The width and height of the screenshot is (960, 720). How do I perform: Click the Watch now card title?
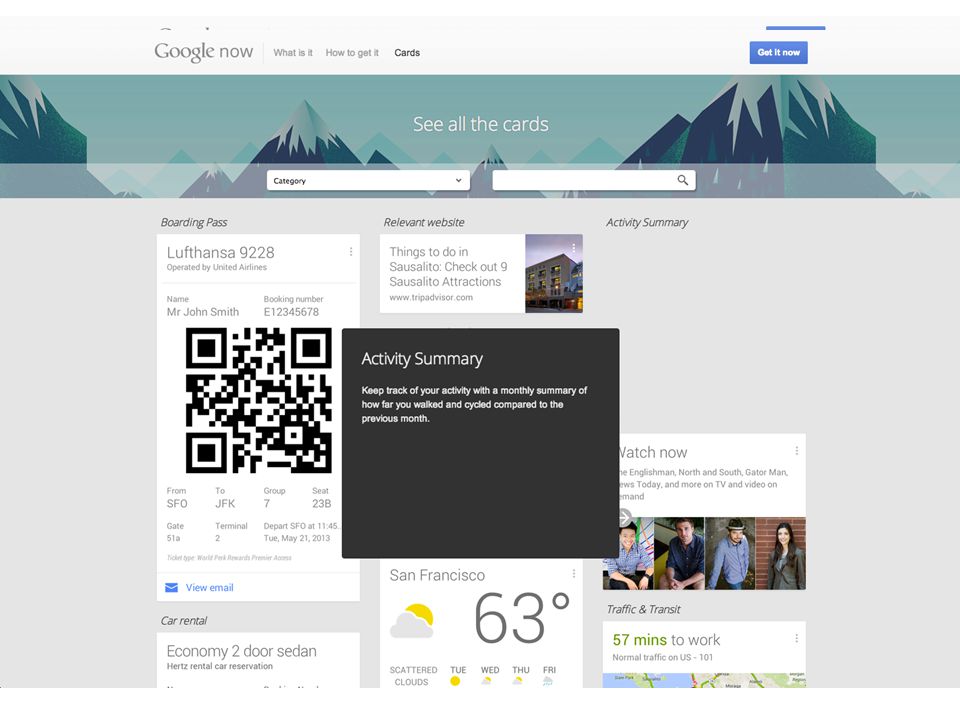click(652, 452)
